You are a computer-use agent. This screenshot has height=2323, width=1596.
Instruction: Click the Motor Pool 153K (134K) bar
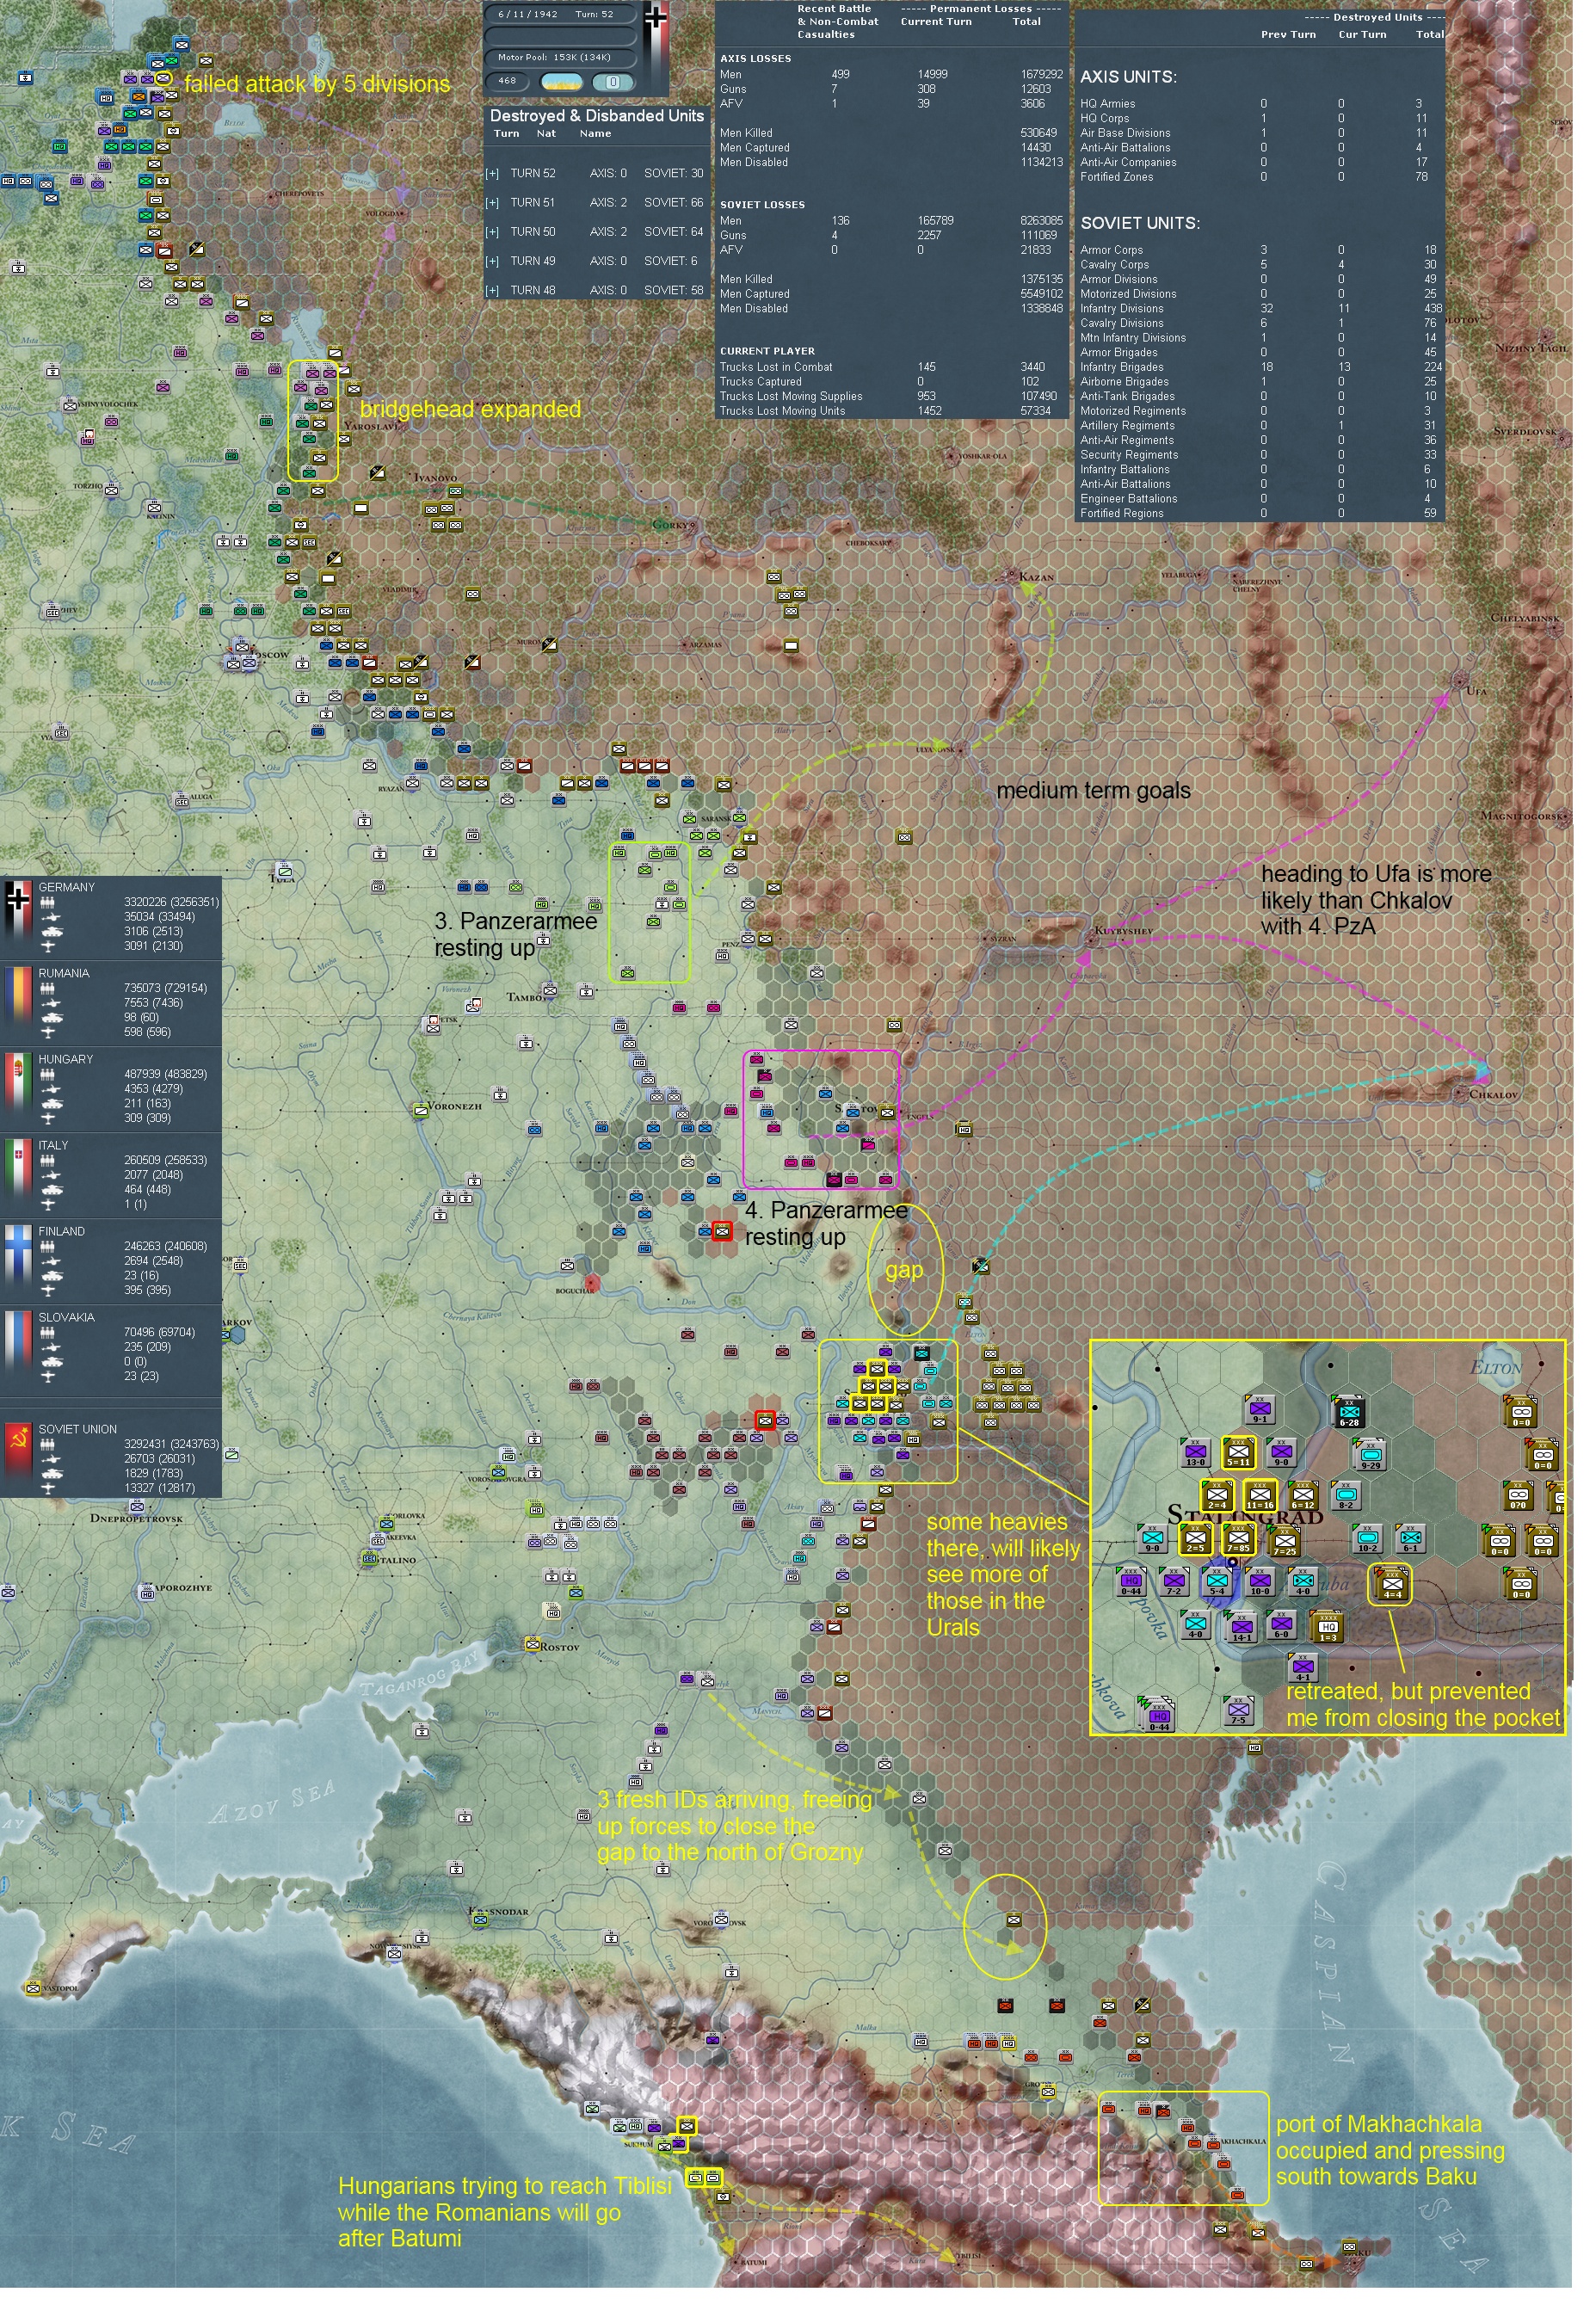[560, 58]
